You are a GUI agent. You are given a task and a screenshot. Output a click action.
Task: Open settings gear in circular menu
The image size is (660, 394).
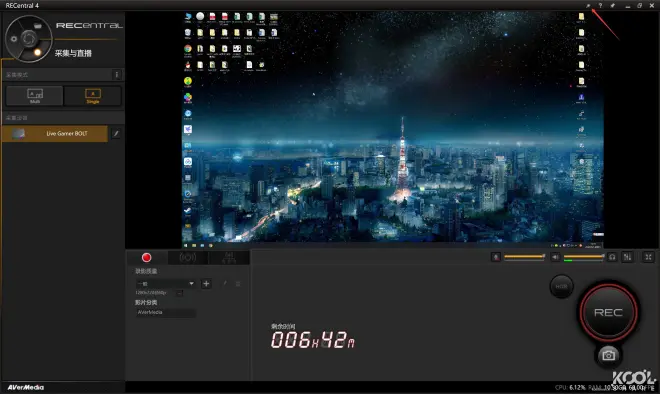point(14,39)
